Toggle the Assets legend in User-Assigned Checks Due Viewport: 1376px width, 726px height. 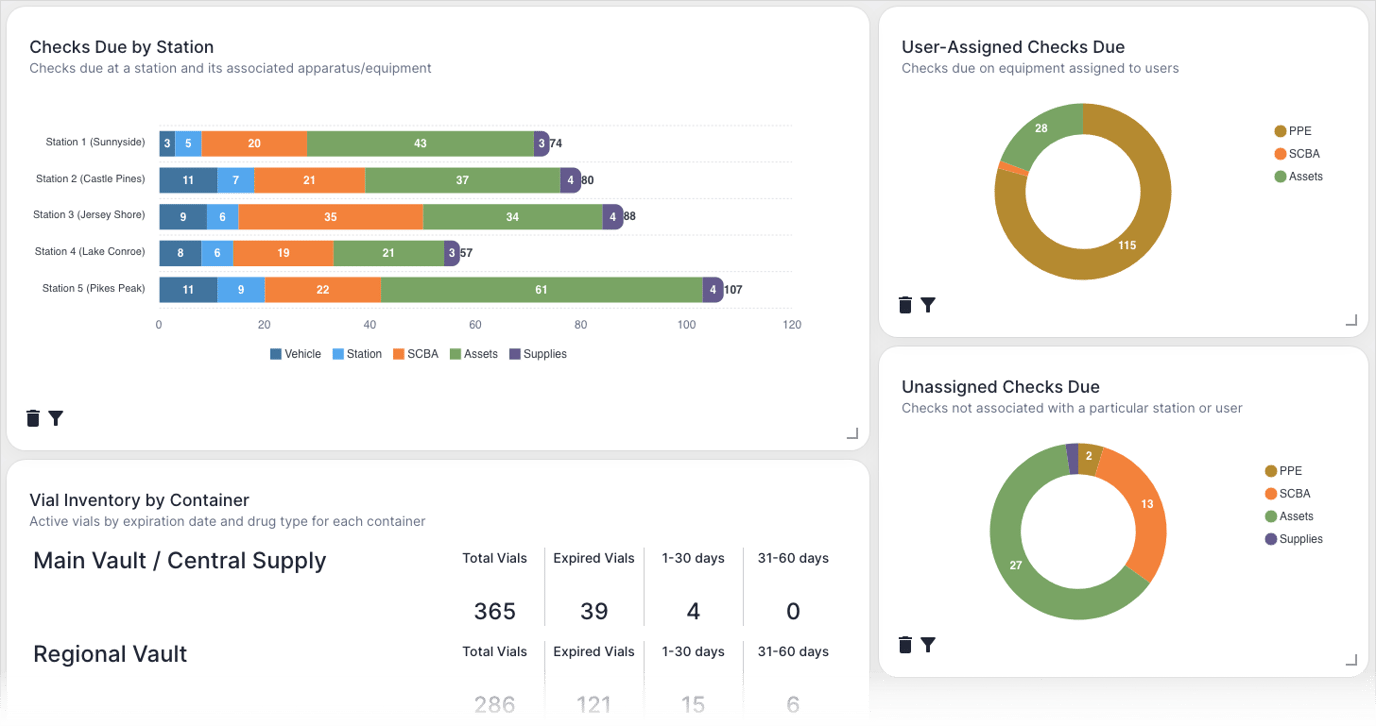1301,176
